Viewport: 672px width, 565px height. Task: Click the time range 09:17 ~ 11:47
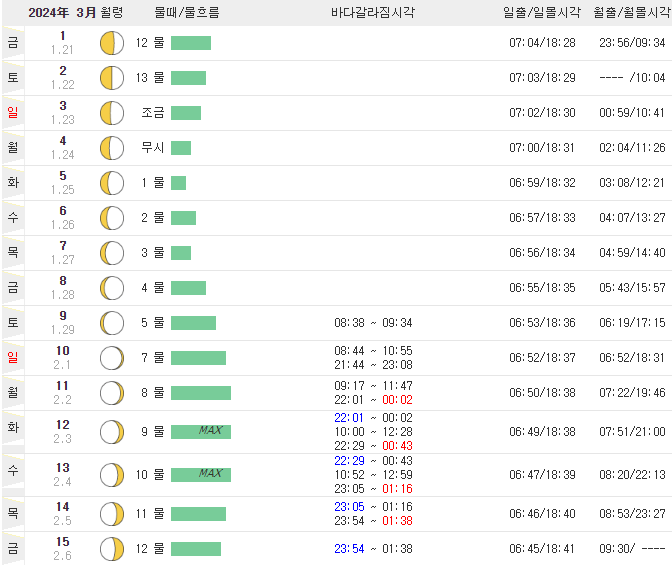(373, 386)
